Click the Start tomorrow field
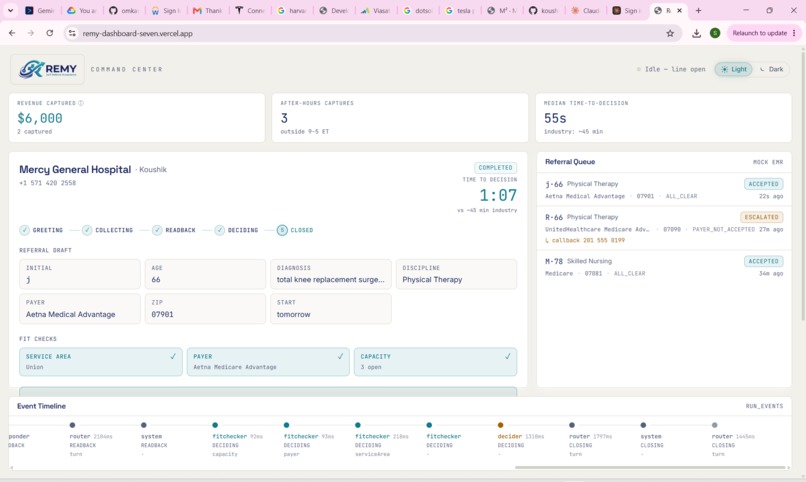 331,308
